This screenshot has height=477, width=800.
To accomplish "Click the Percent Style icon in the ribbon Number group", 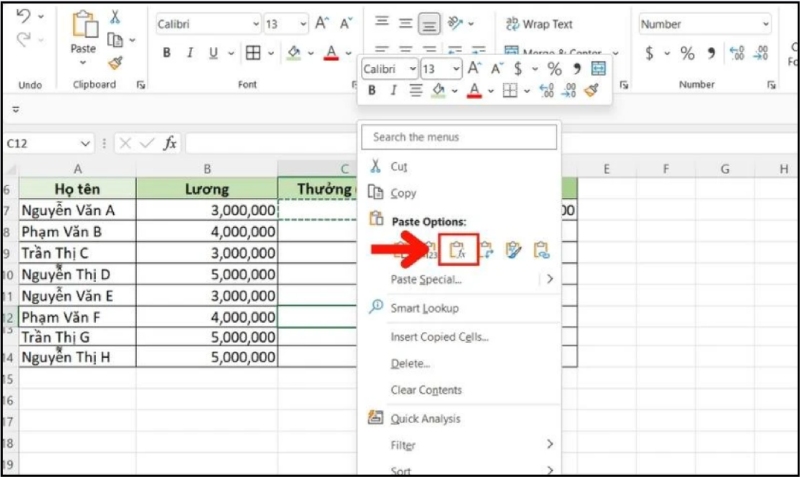I will pyautogui.click(x=687, y=53).
